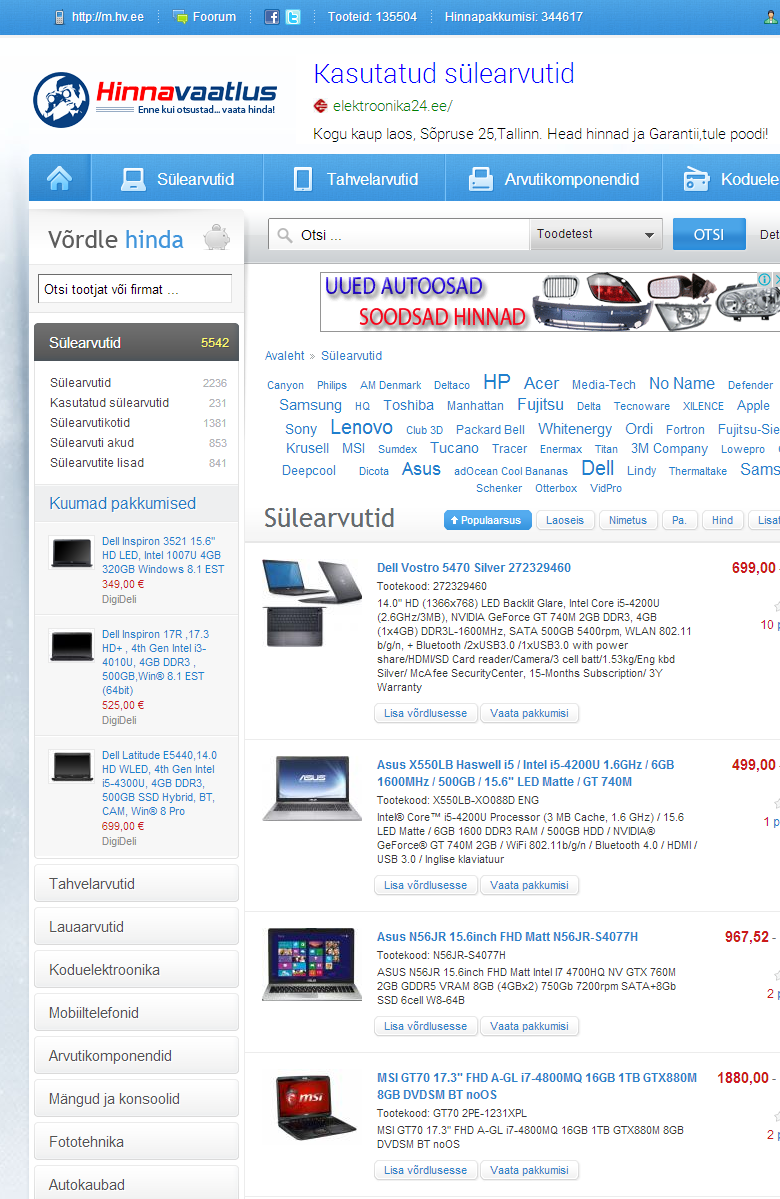Open Asus X550LB product thumbnail
The height and width of the screenshot is (1199, 780).
click(312, 788)
